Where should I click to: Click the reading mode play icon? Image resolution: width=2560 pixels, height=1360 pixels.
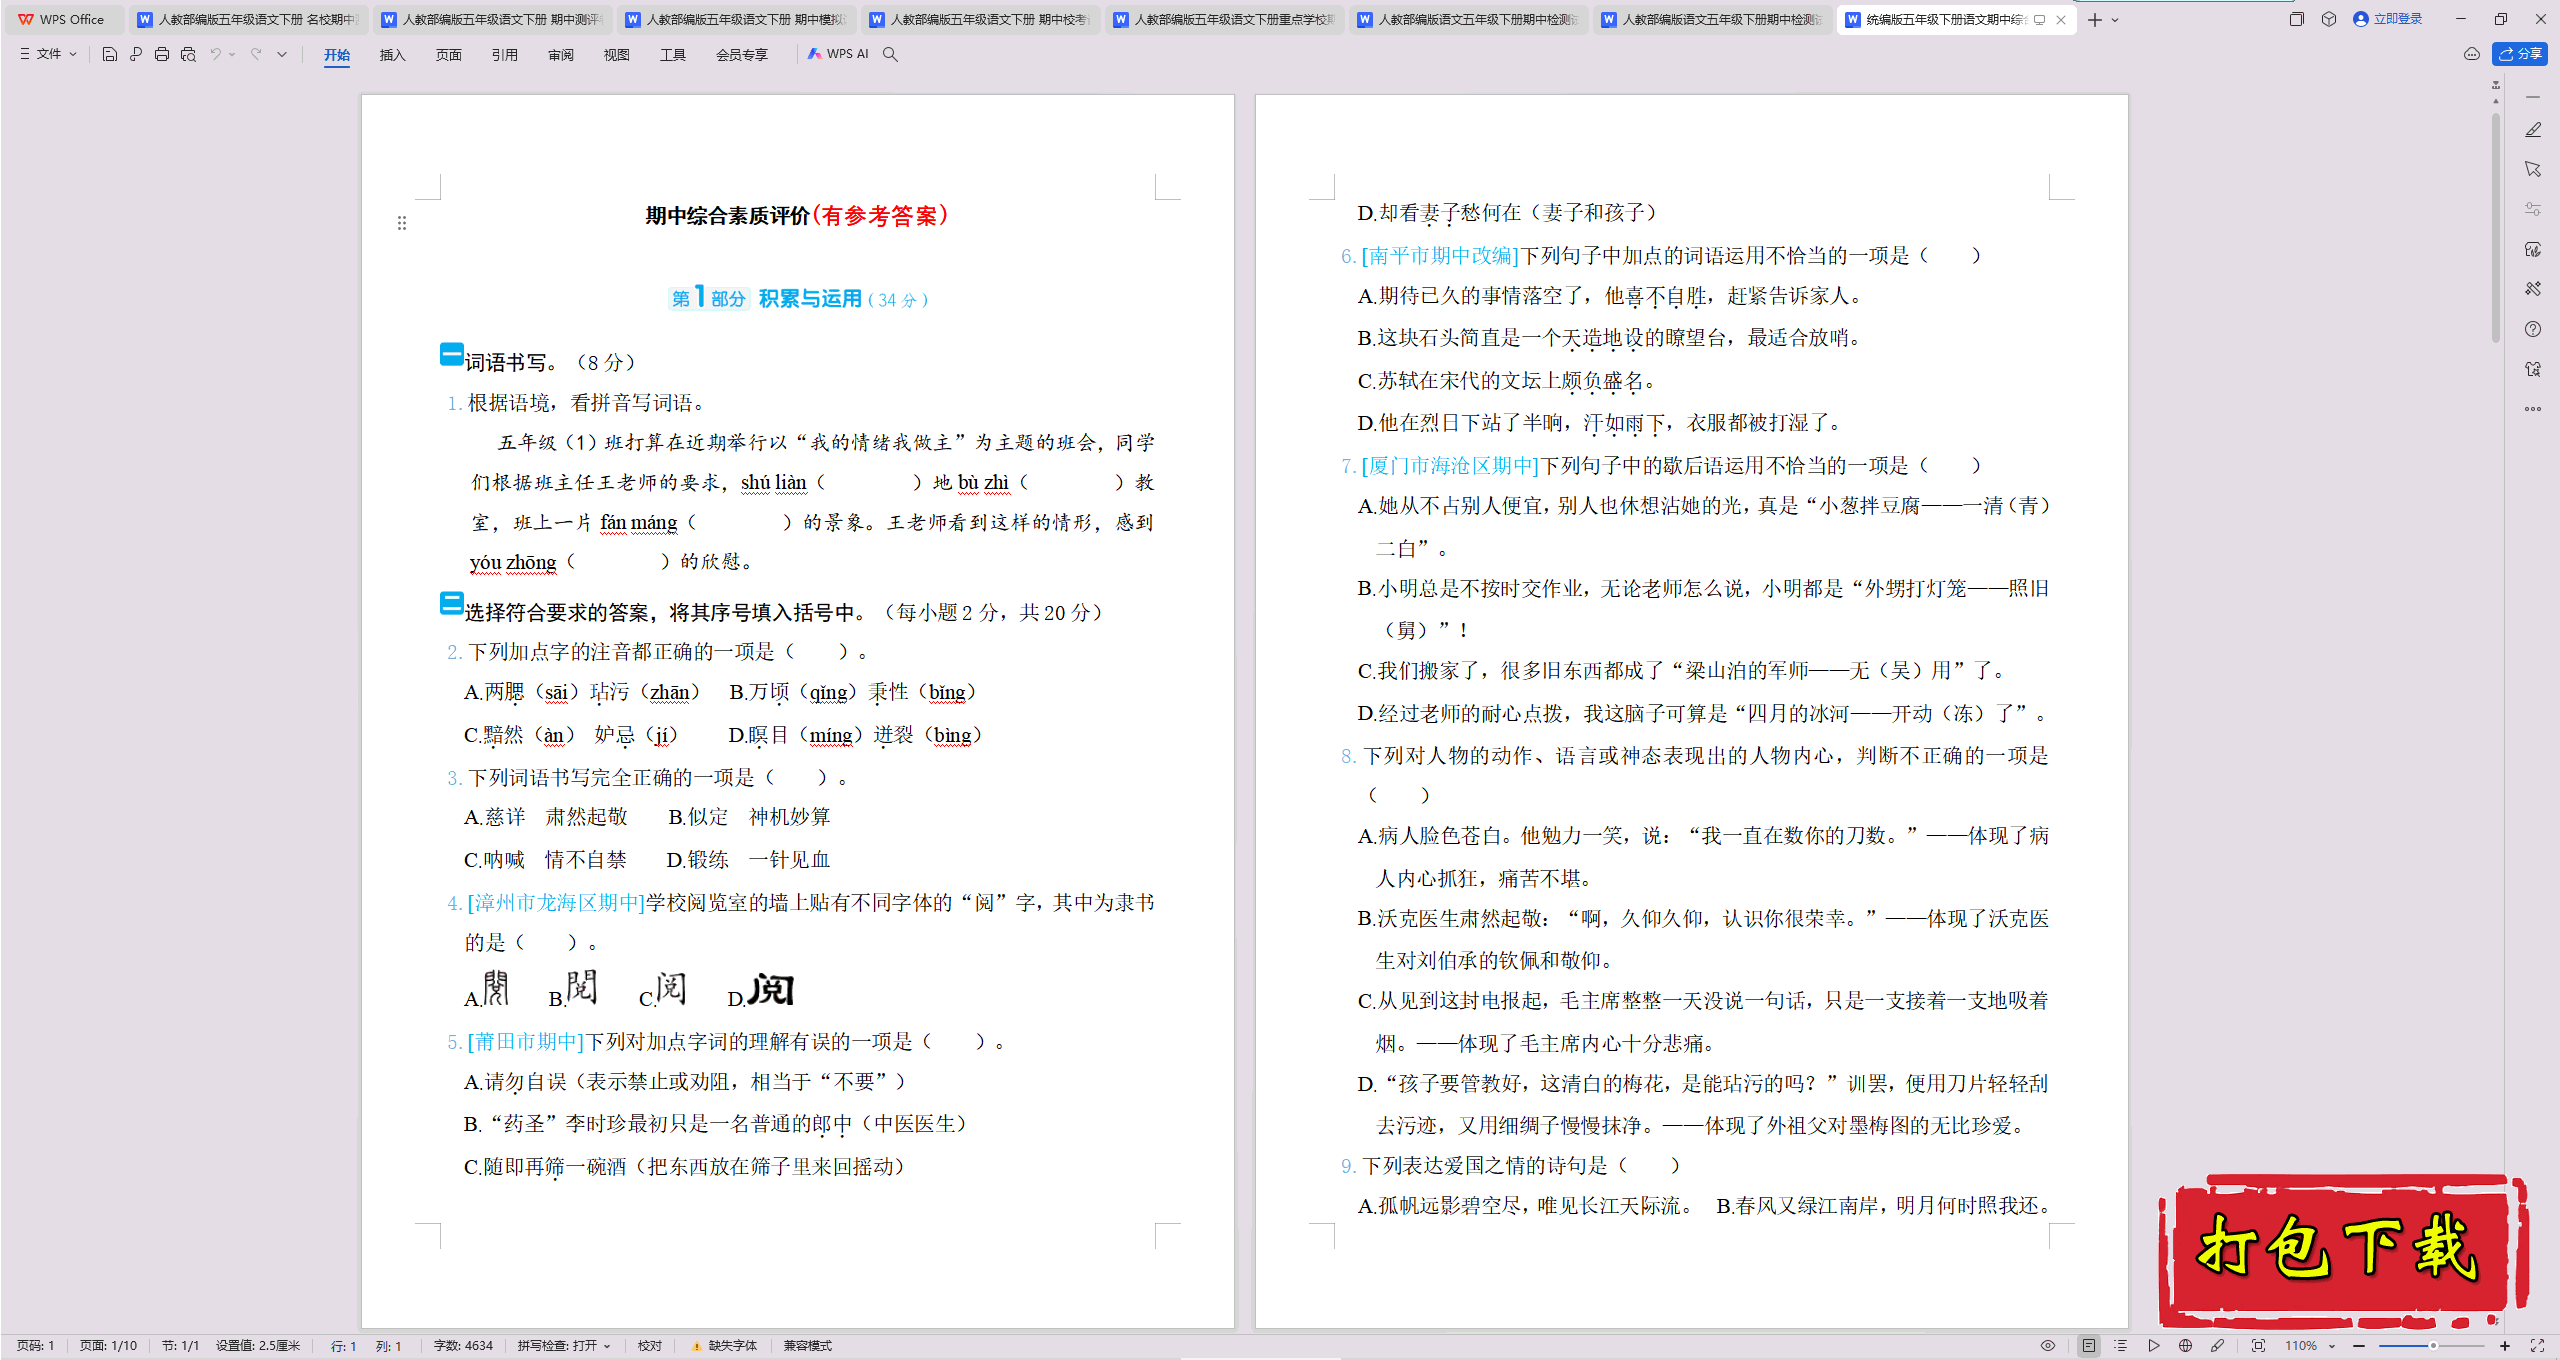pyautogui.click(x=2154, y=1346)
